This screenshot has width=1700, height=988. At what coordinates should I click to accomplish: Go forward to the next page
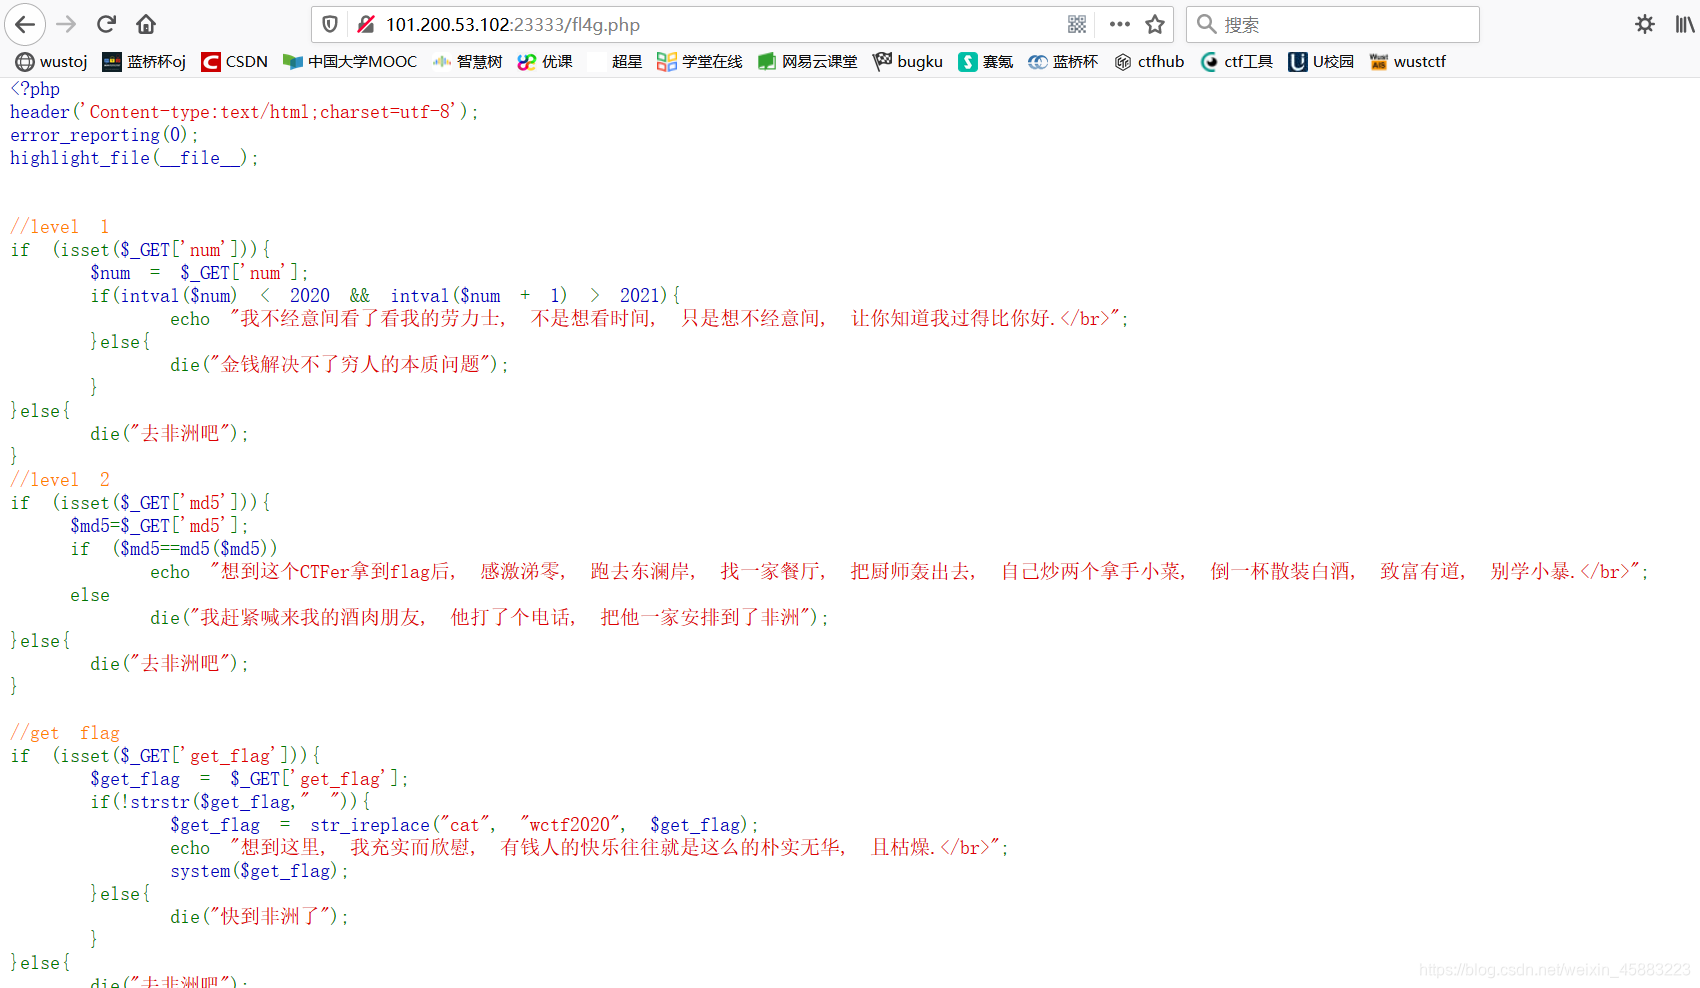66,24
